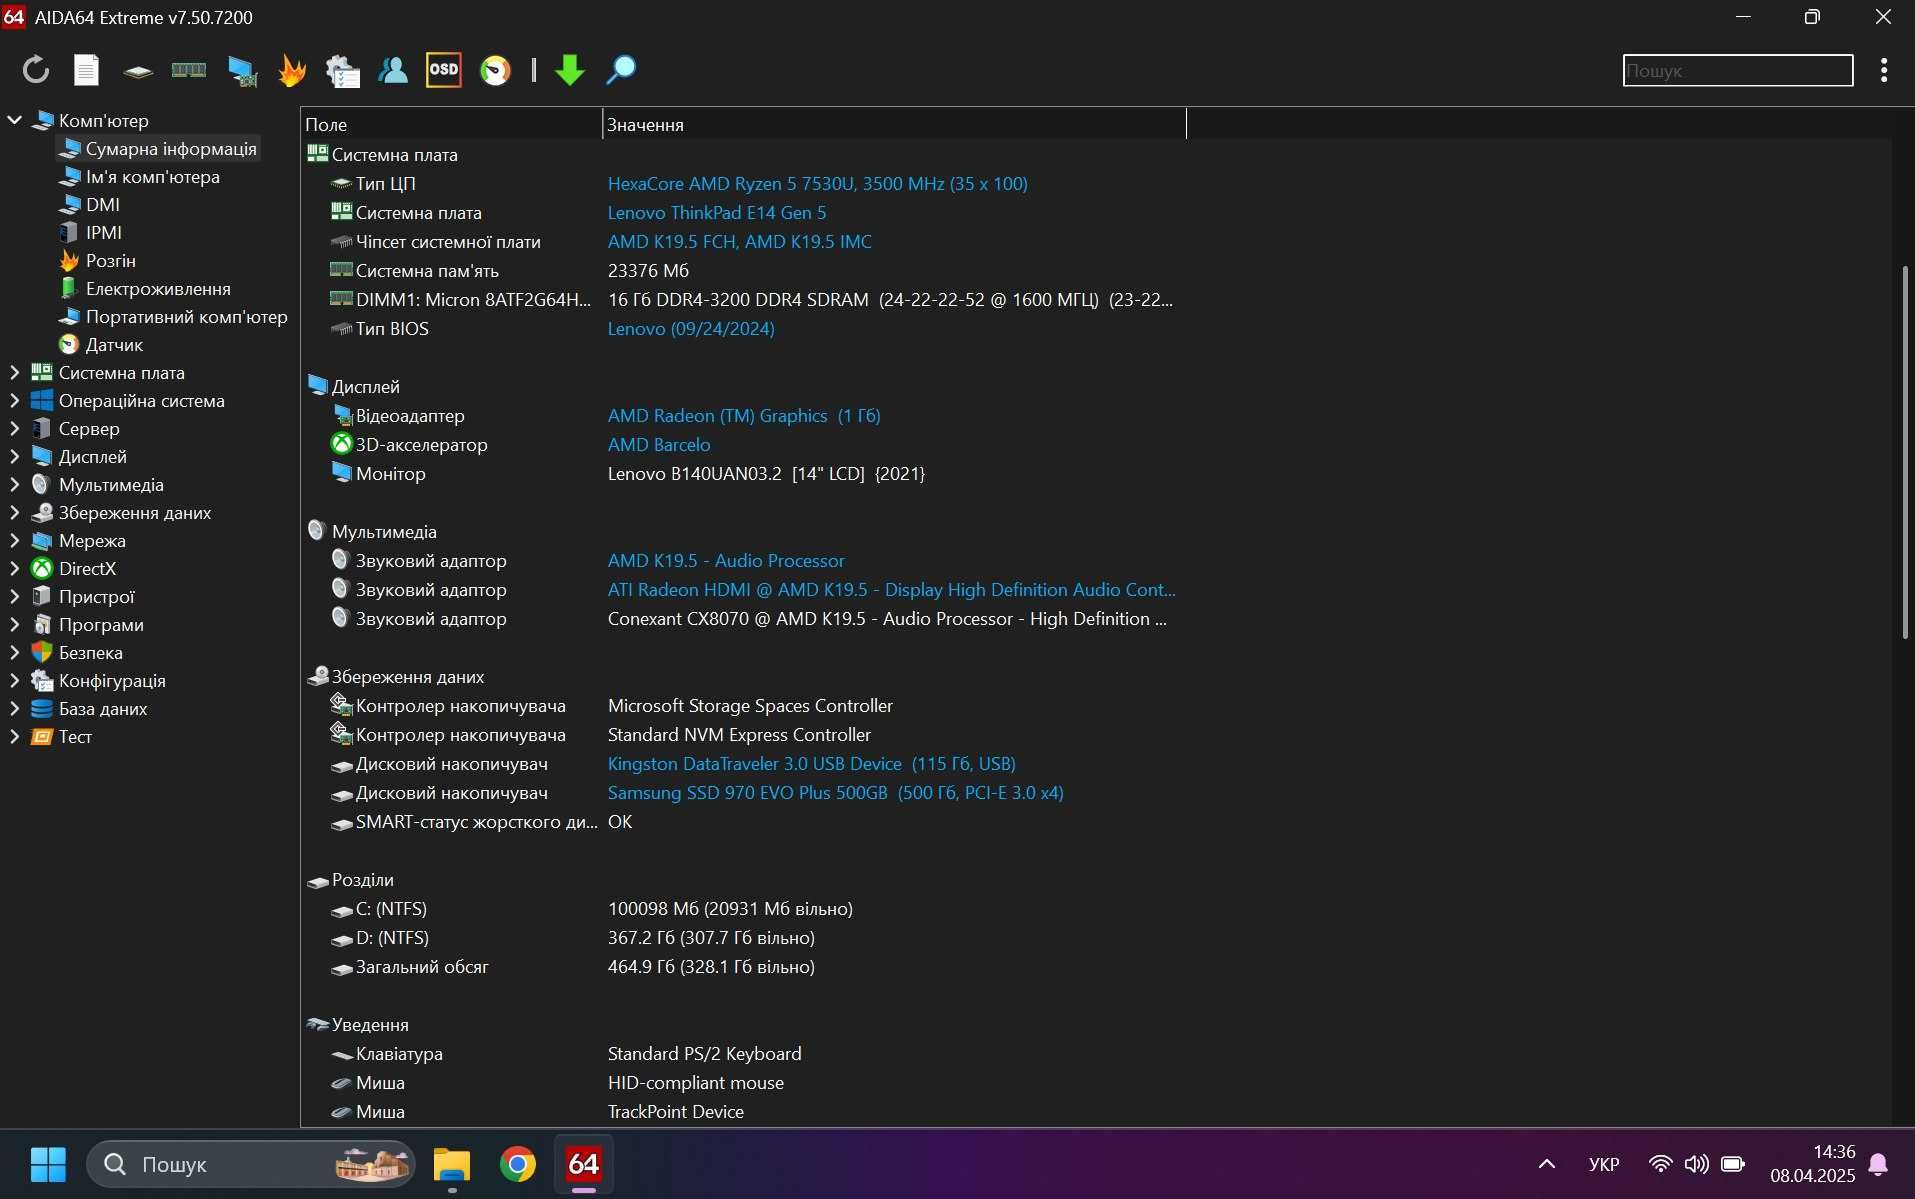This screenshot has width=1915, height=1199.
Task: Select Розгін in the tree
Action: [110, 260]
